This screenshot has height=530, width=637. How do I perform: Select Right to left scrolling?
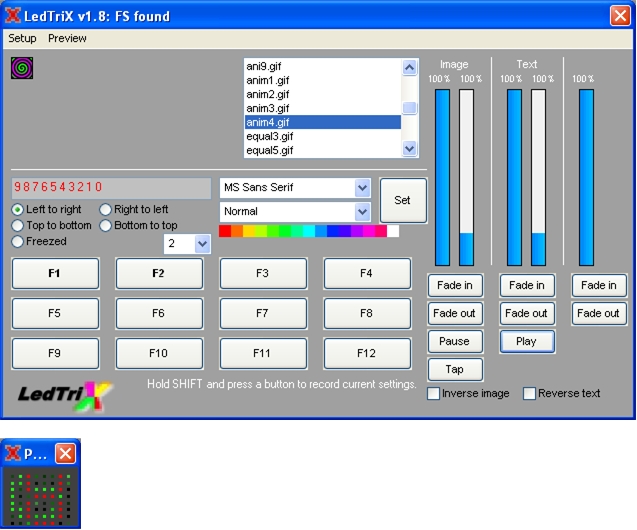click(x=134, y=210)
